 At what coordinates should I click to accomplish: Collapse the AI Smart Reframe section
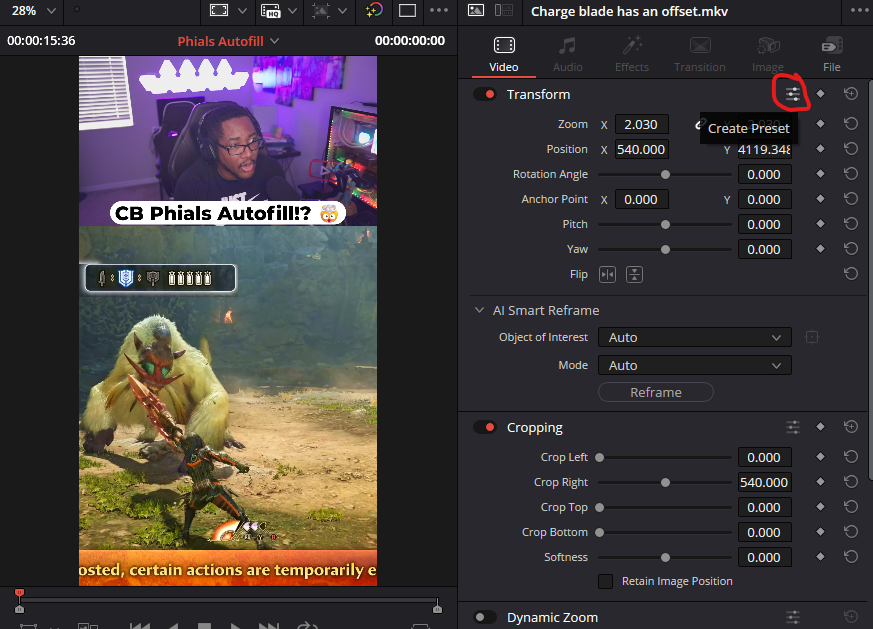pyautogui.click(x=479, y=310)
